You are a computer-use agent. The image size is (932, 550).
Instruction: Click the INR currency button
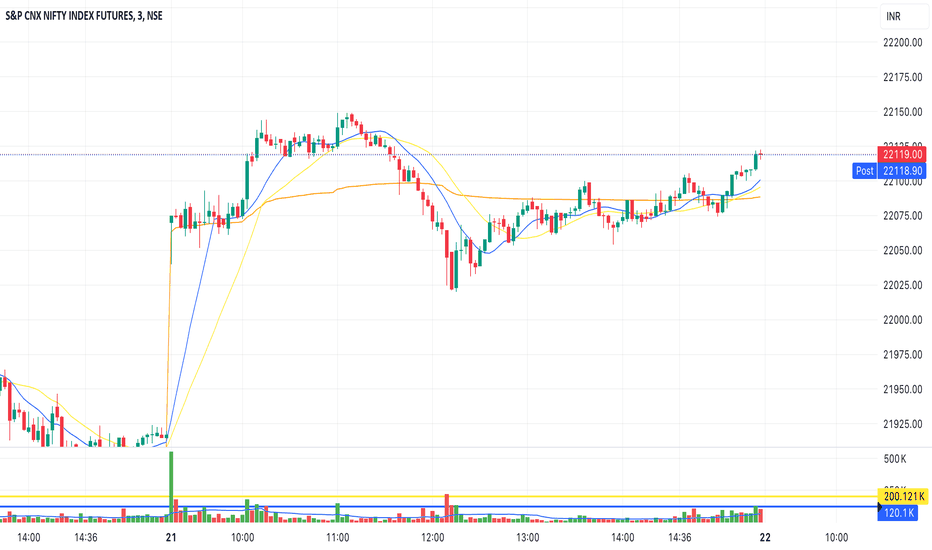(x=893, y=17)
